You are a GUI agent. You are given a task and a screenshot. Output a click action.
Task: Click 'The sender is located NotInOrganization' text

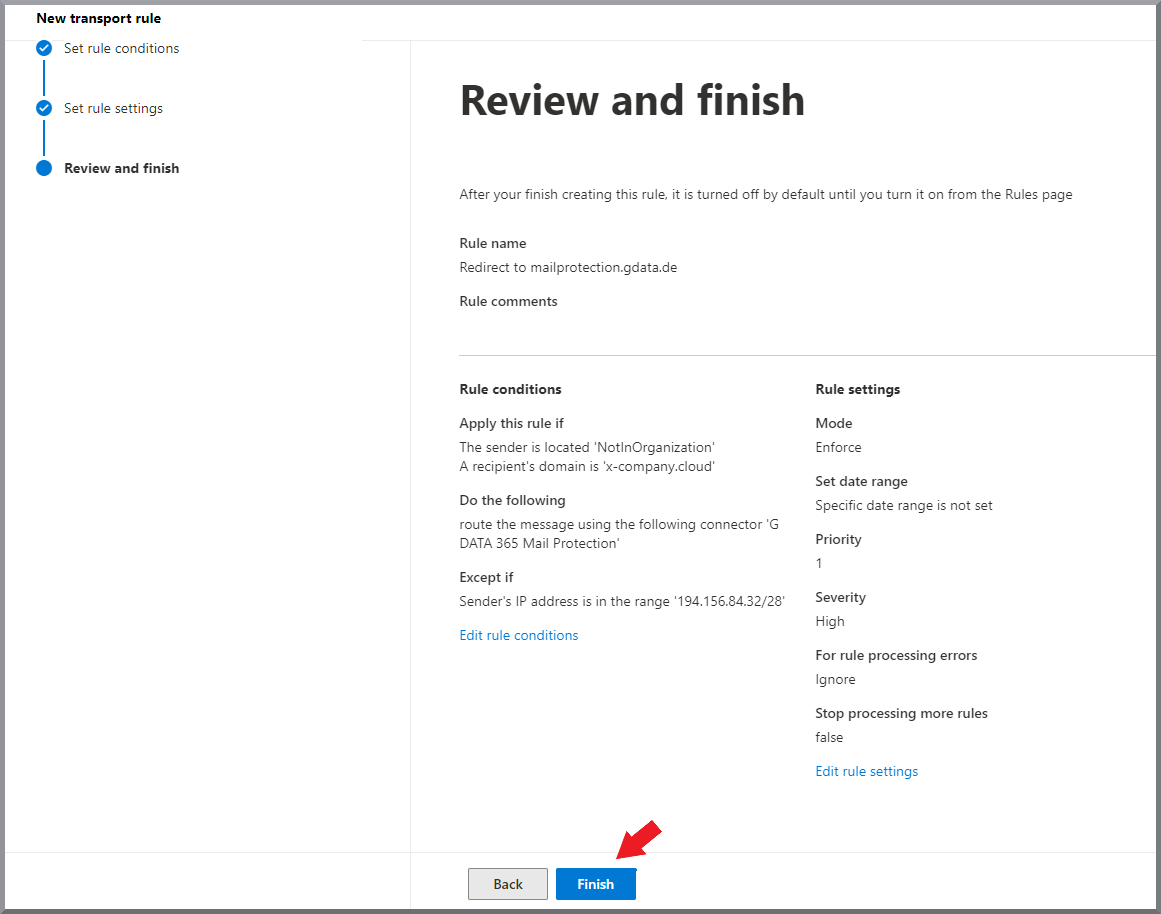point(587,447)
